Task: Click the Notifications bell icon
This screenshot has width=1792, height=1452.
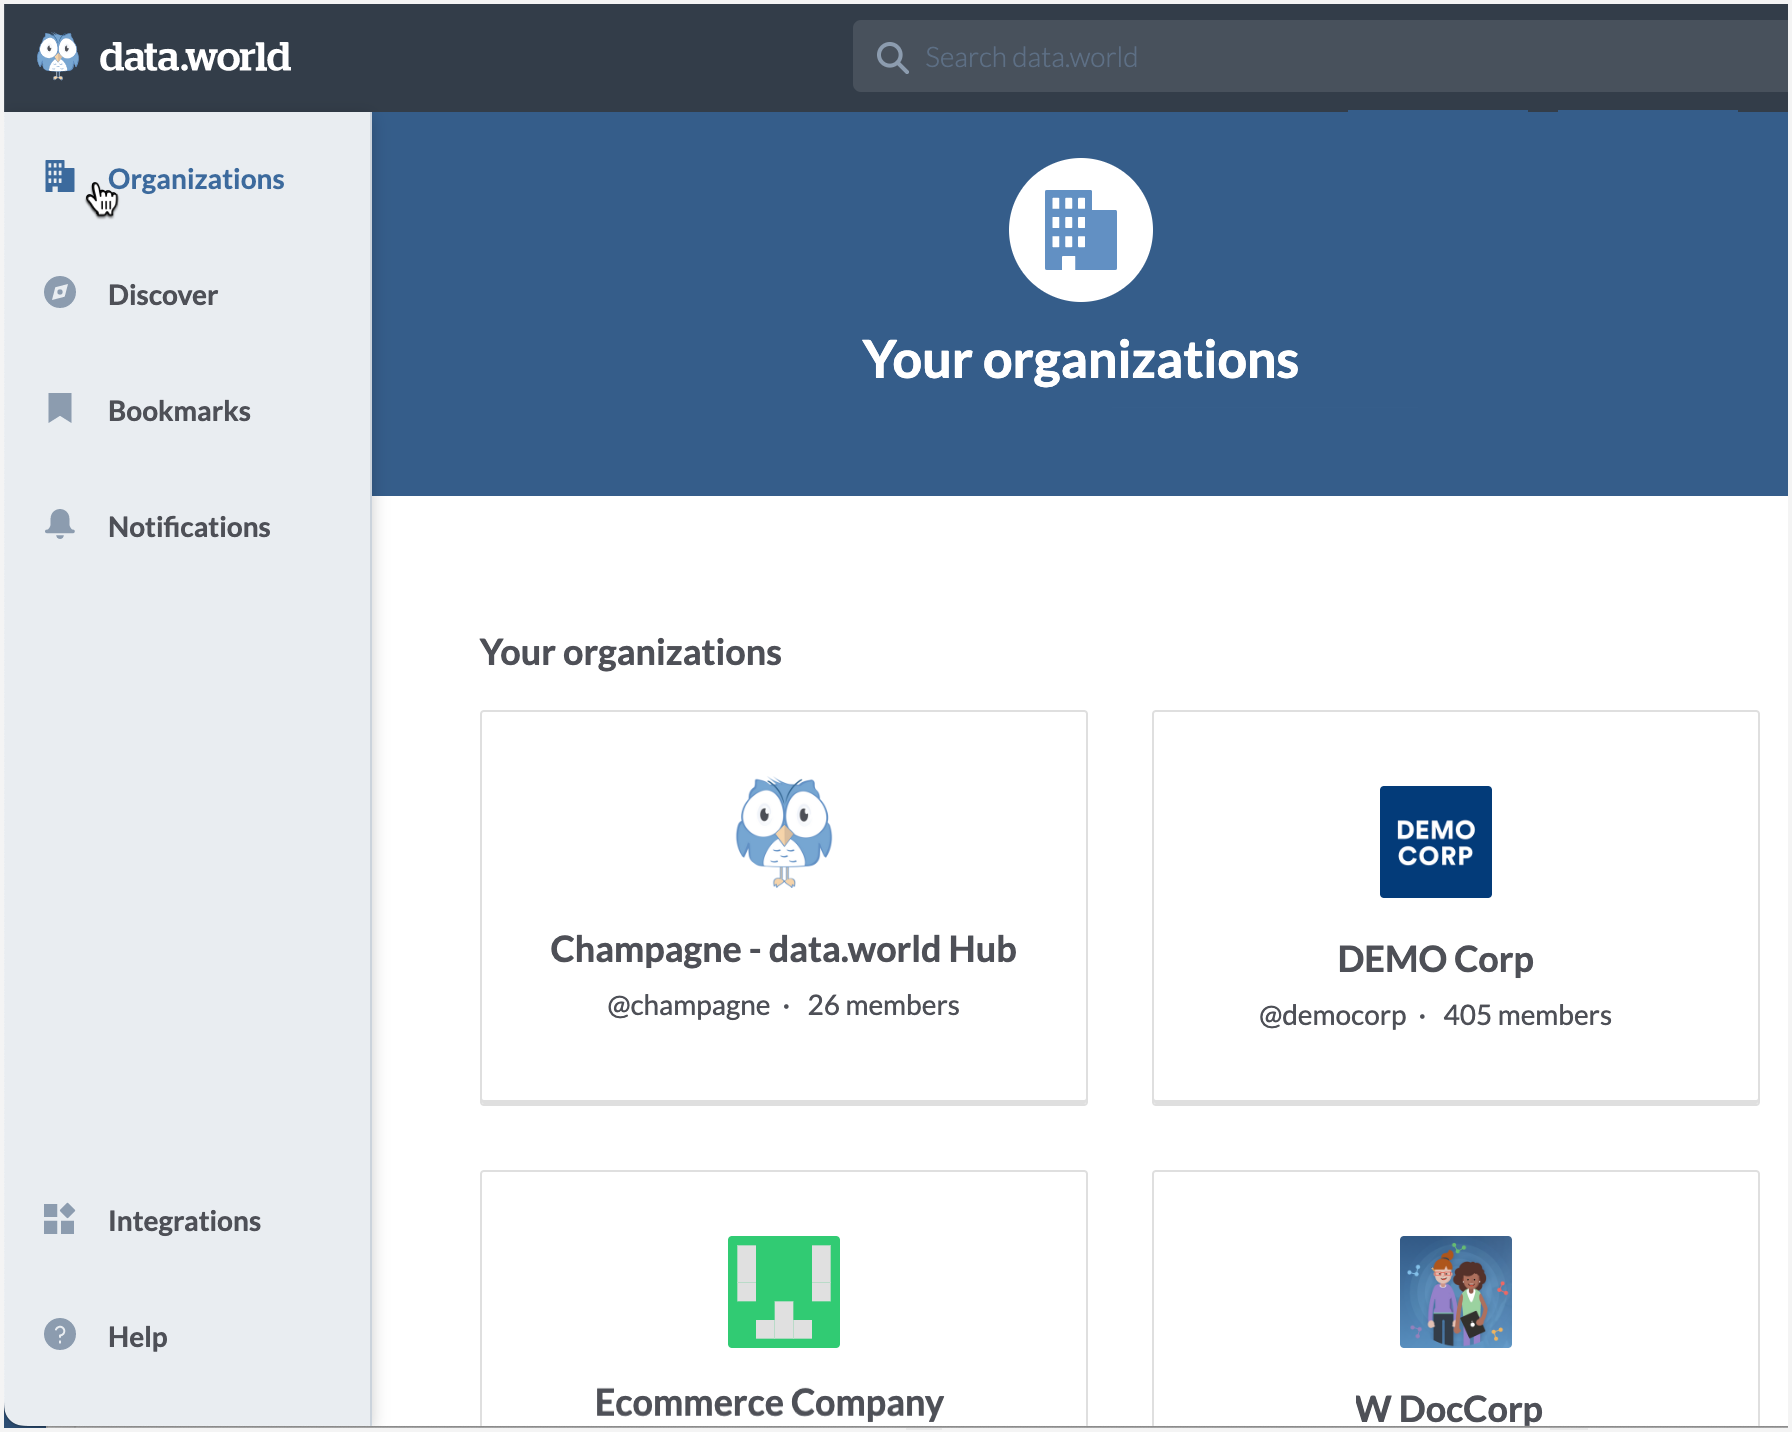Action: point(60,524)
